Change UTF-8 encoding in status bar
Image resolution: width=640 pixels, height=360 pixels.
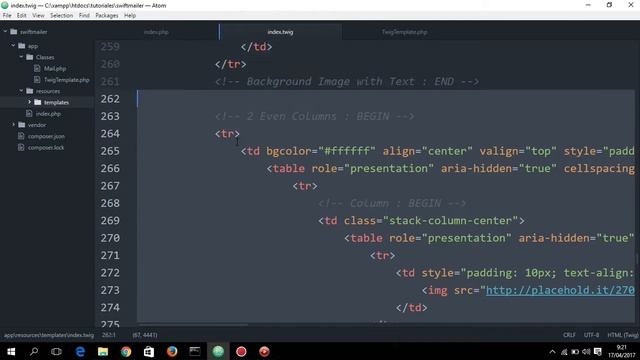591,335
